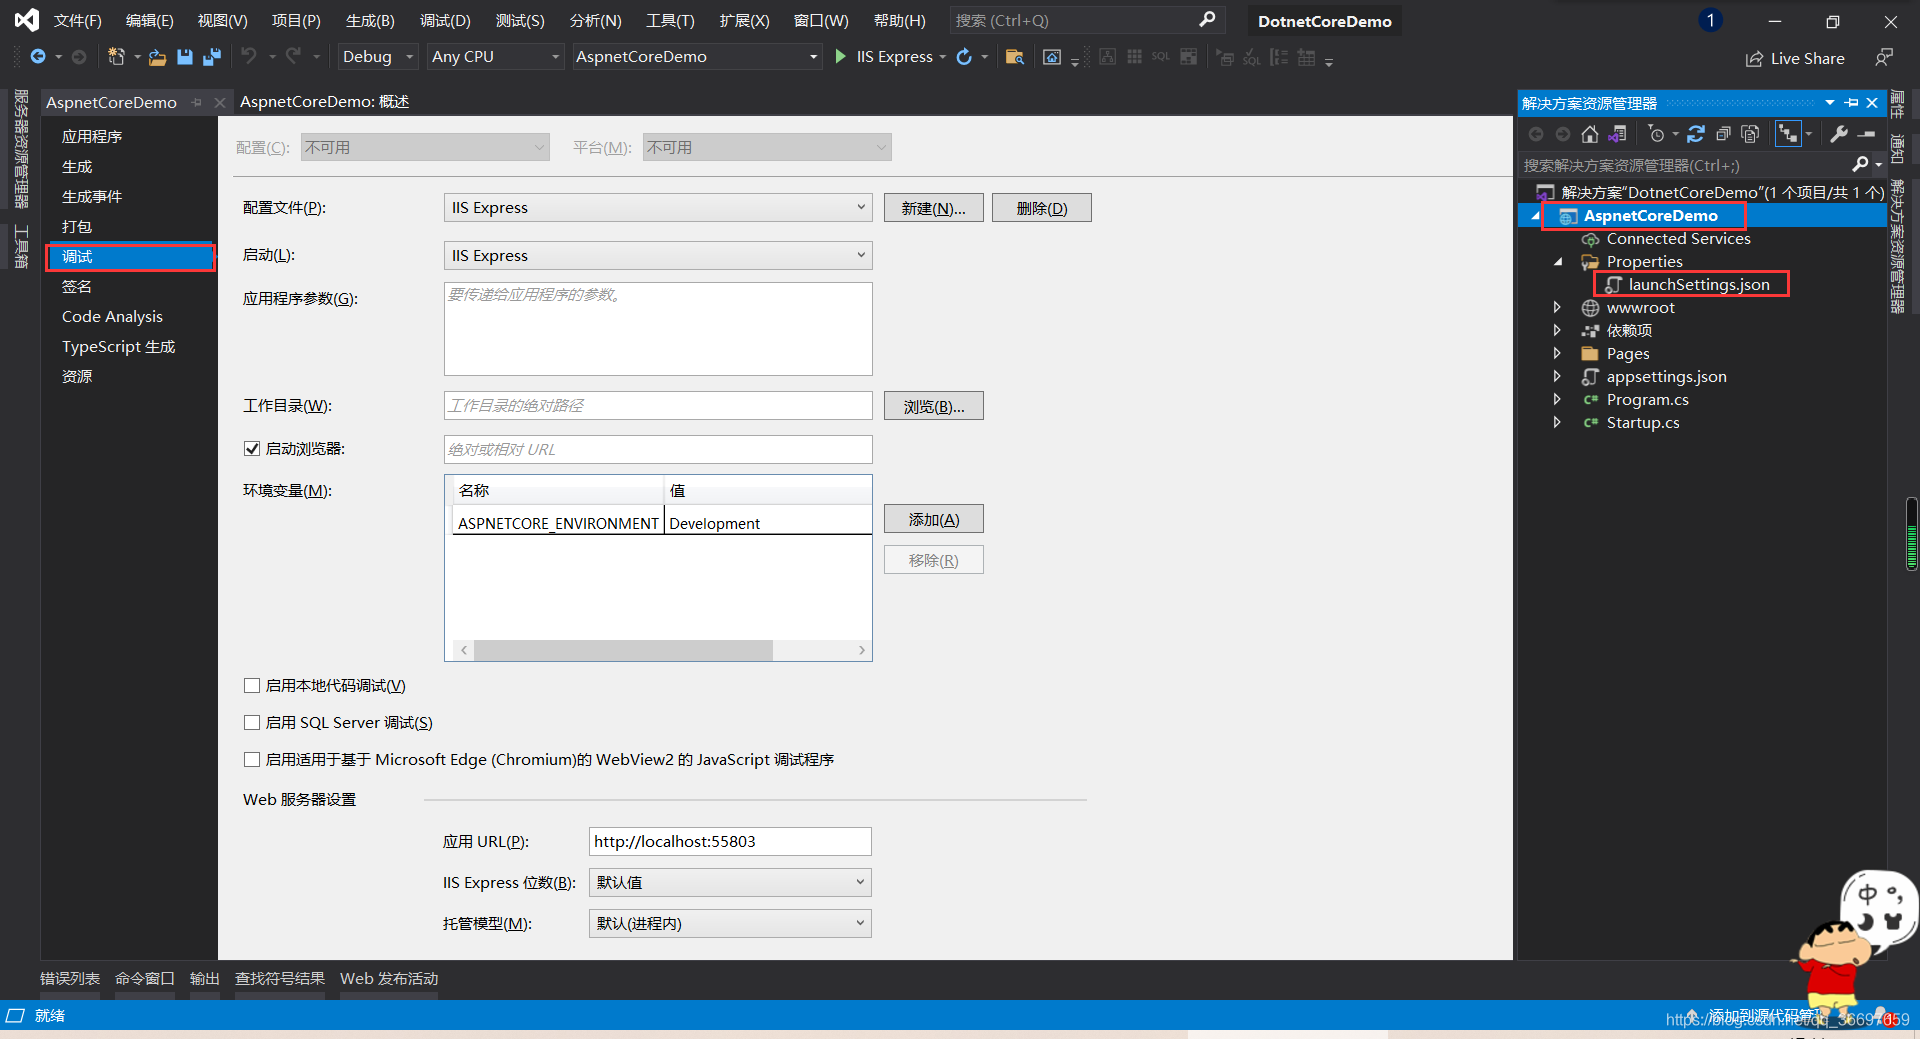Image resolution: width=1920 pixels, height=1039 pixels.
Task: Click the Redo arrow icon
Action: 292,57
